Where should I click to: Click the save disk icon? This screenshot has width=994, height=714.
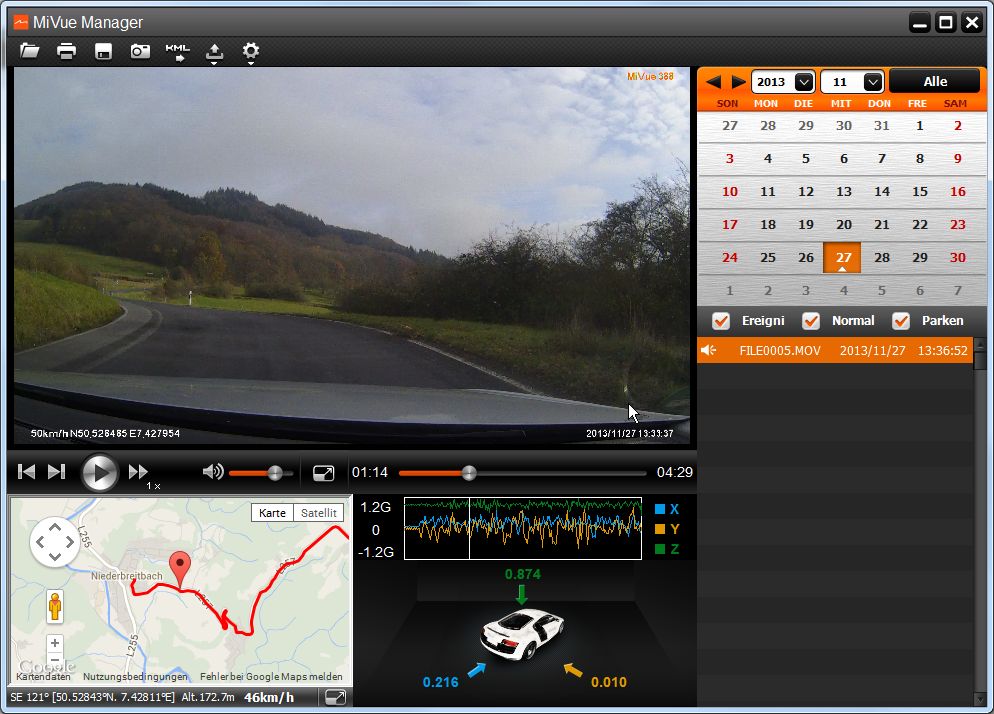(103, 52)
